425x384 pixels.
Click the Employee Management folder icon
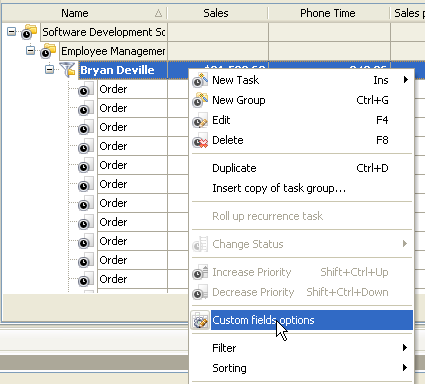pos(48,51)
